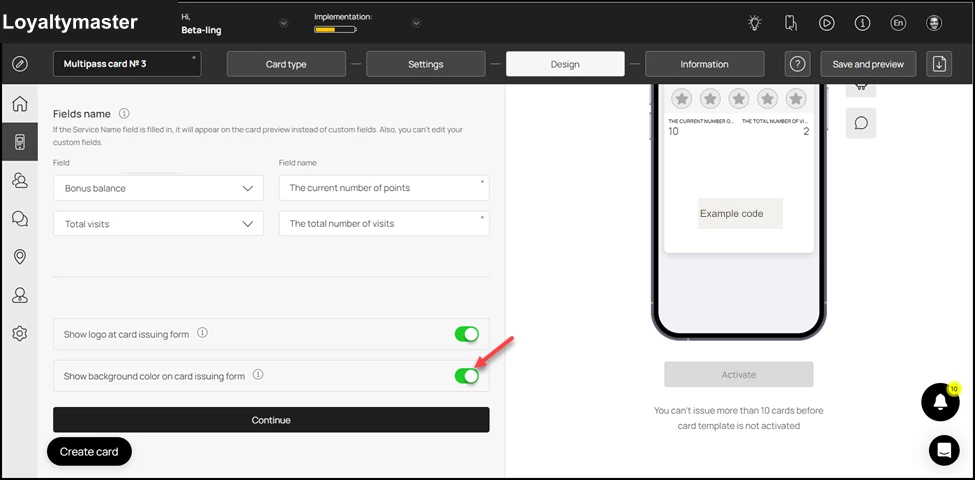Edit 'The total number of visits' field
The height and width of the screenshot is (480, 975).
coord(384,223)
